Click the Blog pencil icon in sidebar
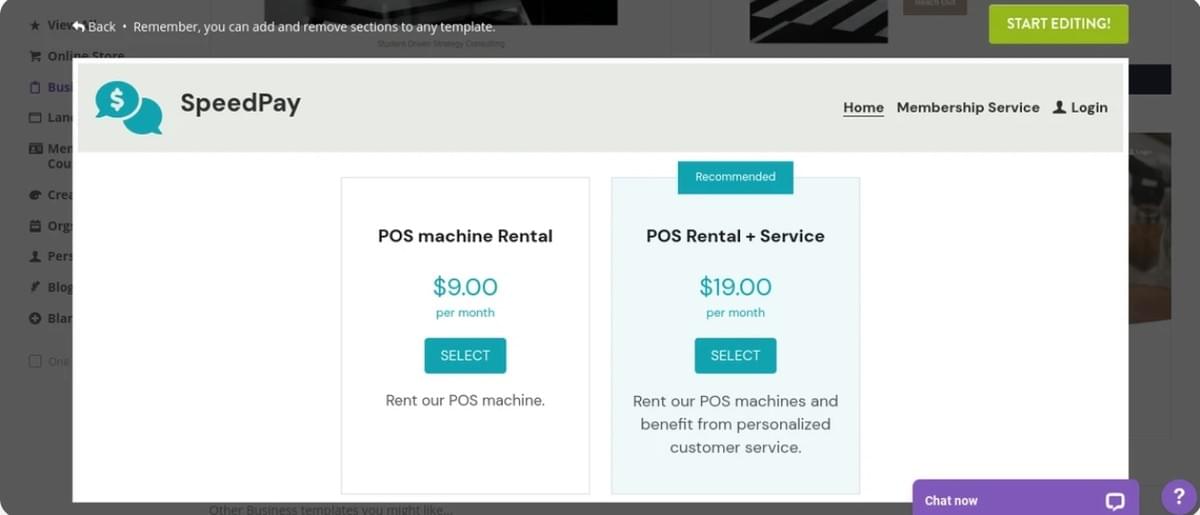Viewport: 1200px width, 515px height. (x=36, y=287)
